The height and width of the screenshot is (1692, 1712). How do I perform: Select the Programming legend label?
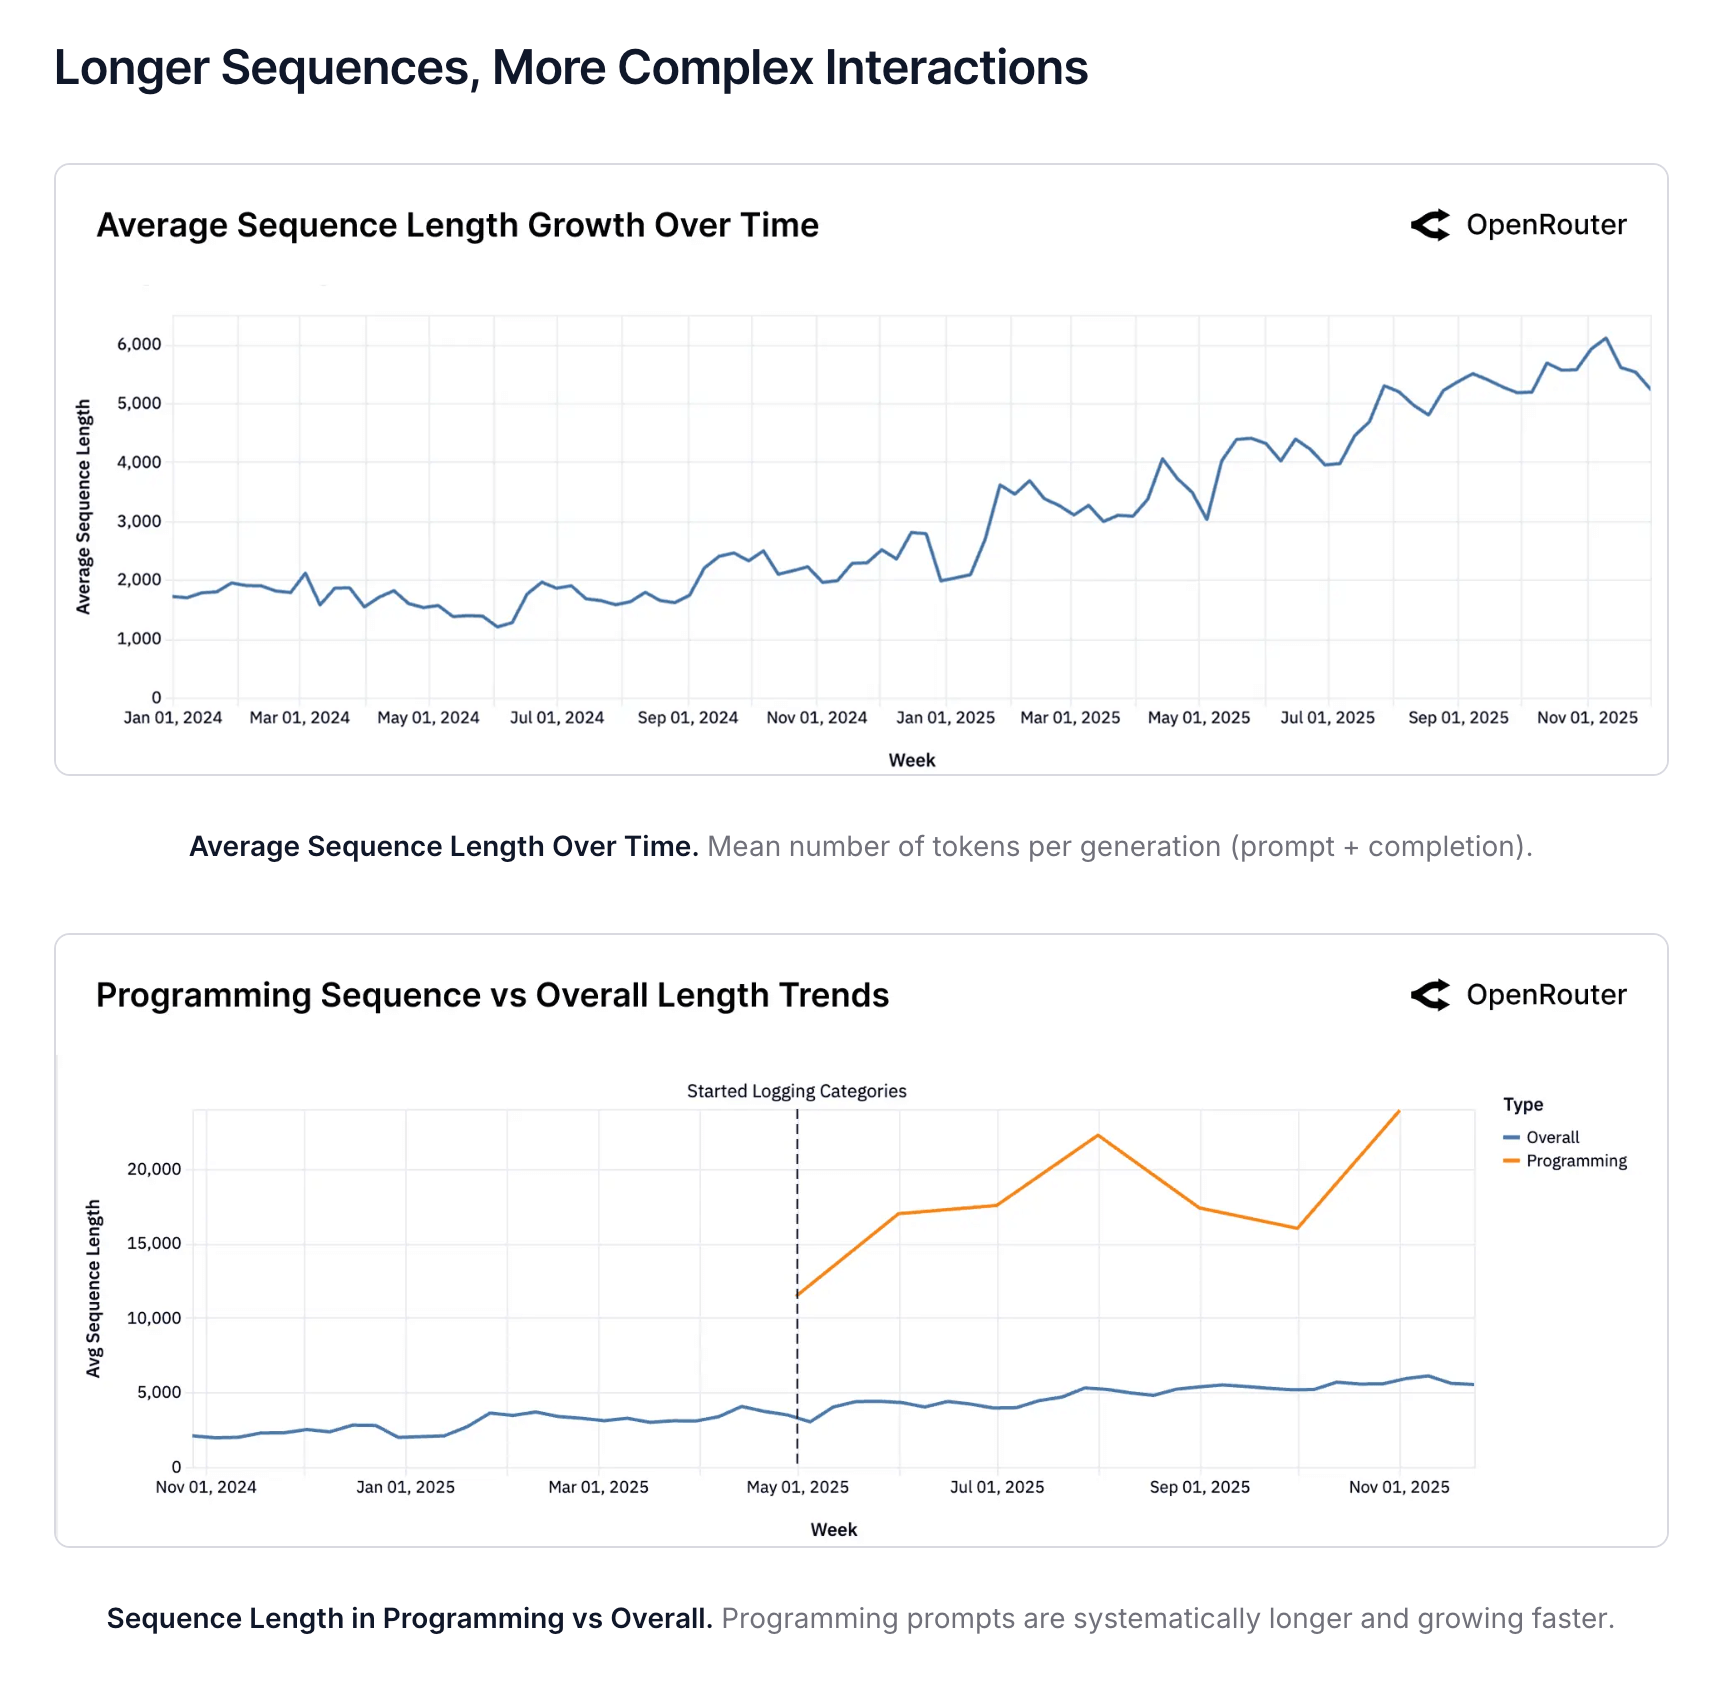pos(1576,1161)
